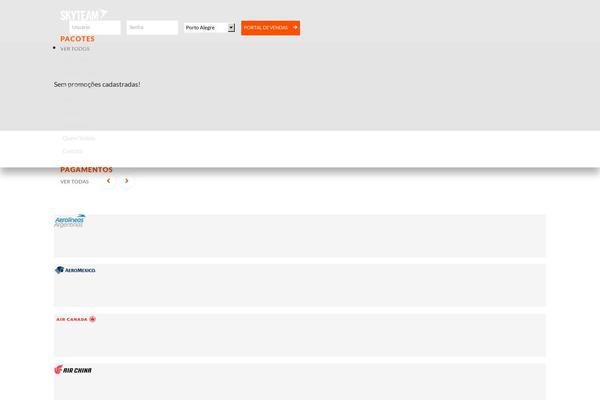The height and width of the screenshot is (400, 600).
Task: Click the previous arrow in Pagamentos carousel
Action: (x=109, y=181)
